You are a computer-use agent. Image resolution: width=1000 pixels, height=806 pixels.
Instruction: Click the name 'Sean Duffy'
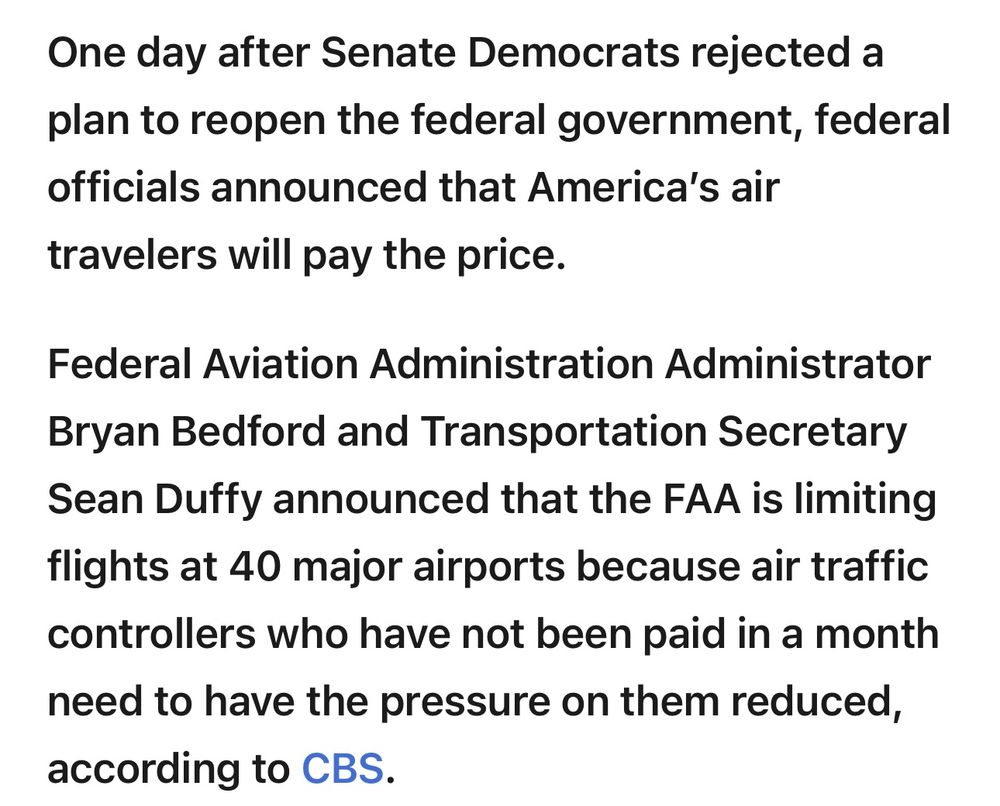[155, 501]
